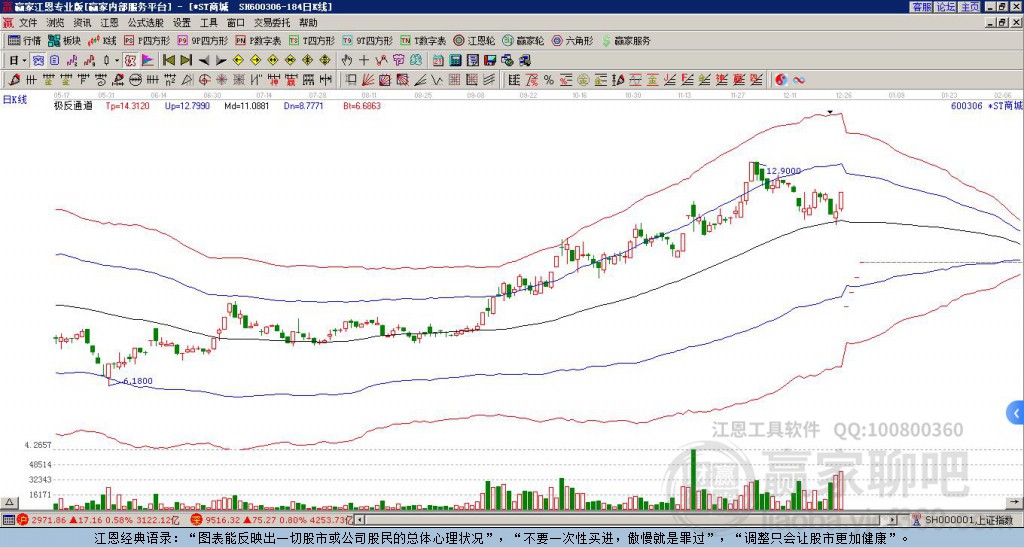This screenshot has height=548, width=1024.
Task: Select the crosshair cursor tool
Action: point(364,61)
